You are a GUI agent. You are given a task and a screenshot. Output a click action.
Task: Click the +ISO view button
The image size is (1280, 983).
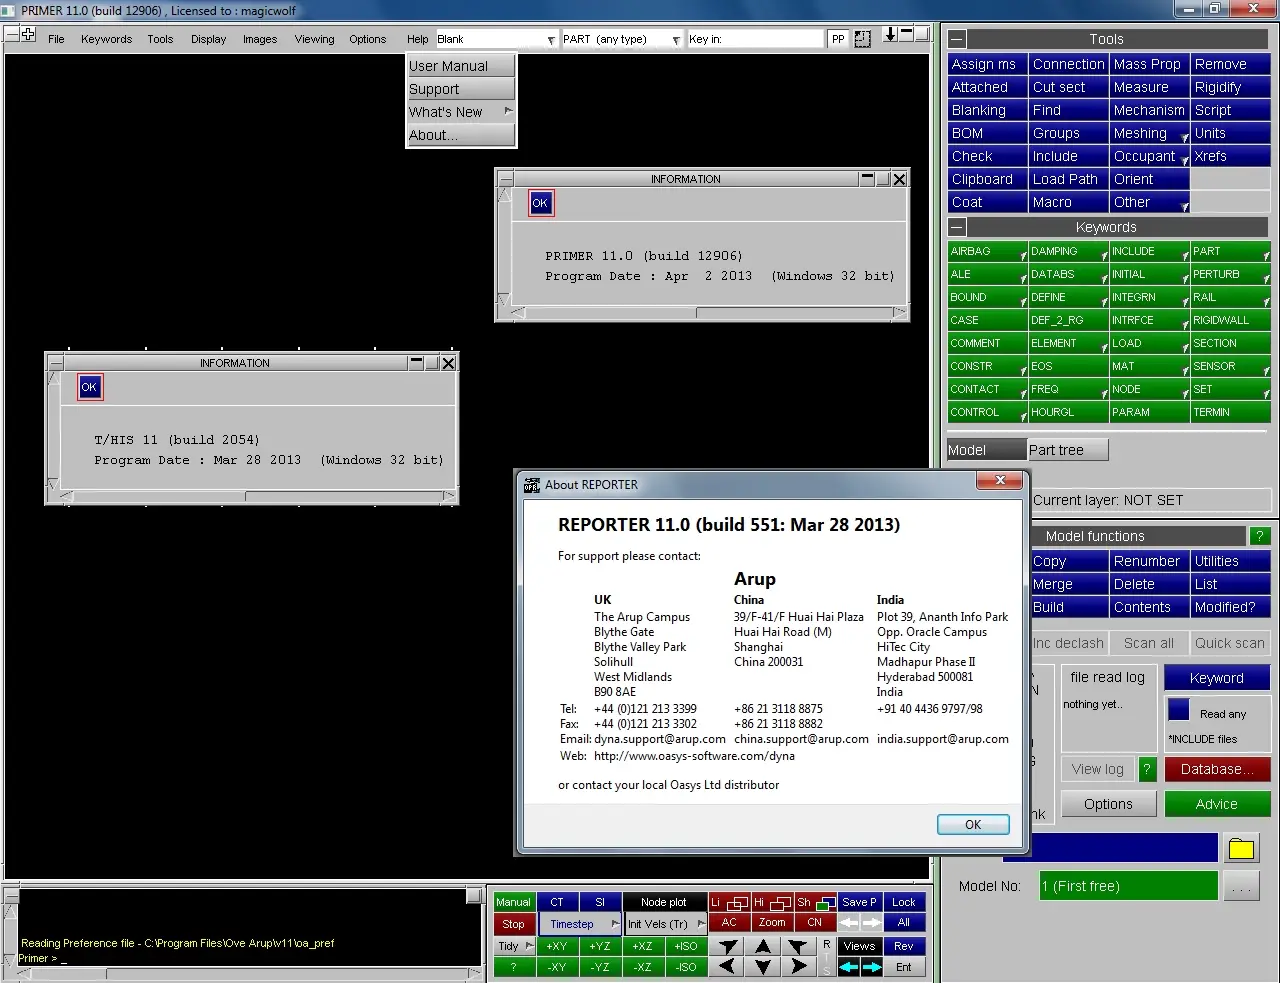click(x=685, y=946)
